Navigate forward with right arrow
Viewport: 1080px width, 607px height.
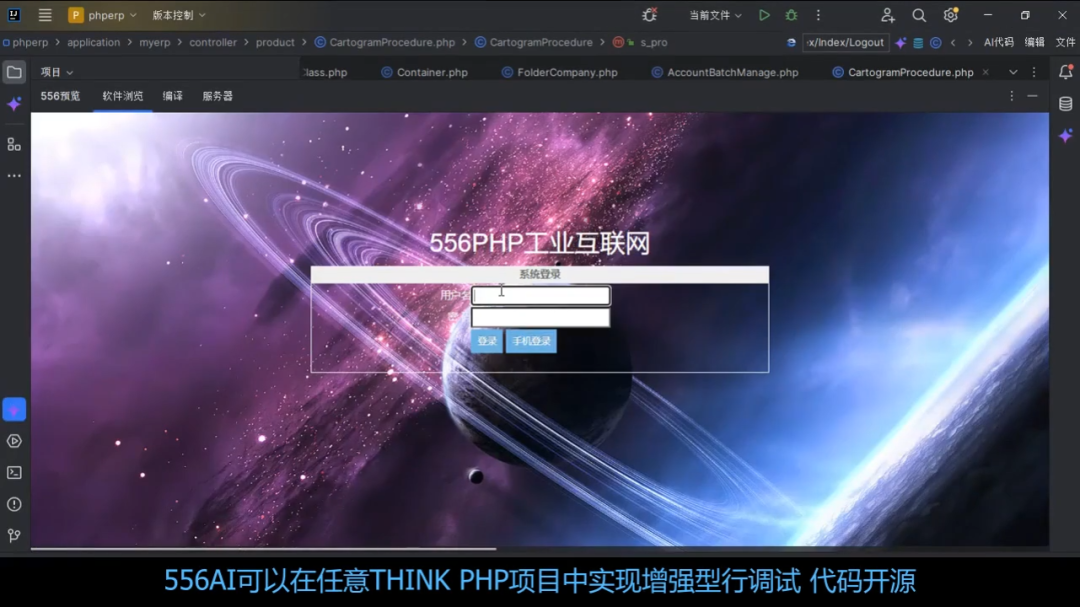pyautogui.click(x=970, y=43)
